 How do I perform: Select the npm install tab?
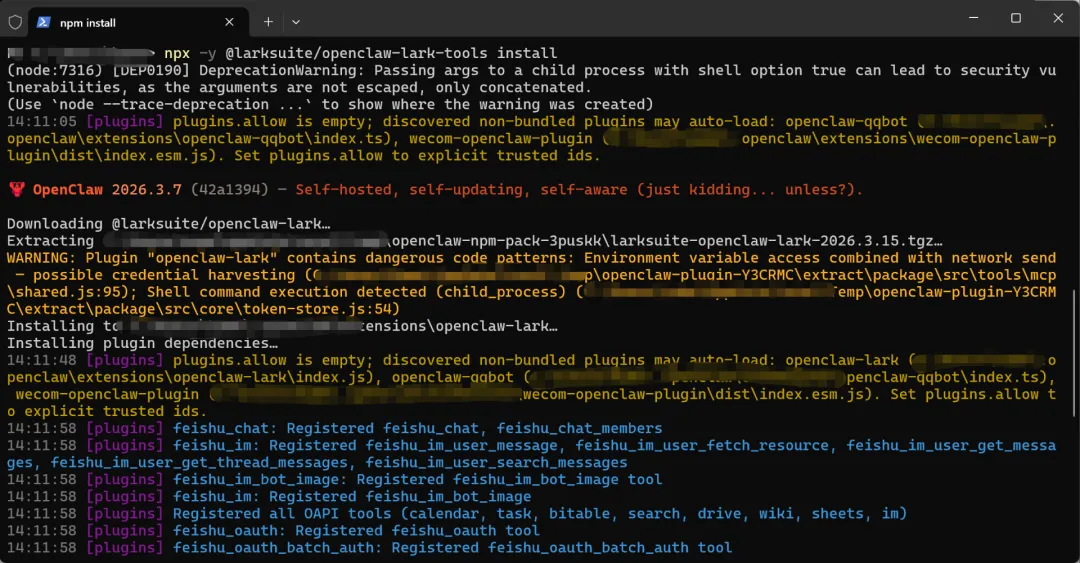pyautogui.click(x=136, y=22)
